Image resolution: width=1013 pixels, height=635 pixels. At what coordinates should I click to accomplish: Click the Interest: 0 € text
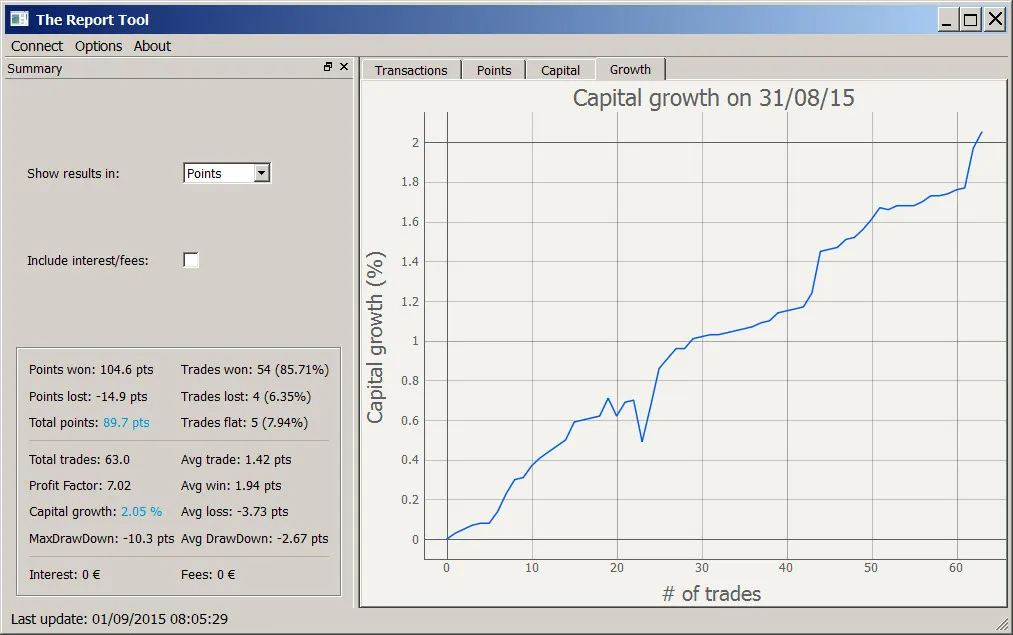pyautogui.click(x=65, y=574)
